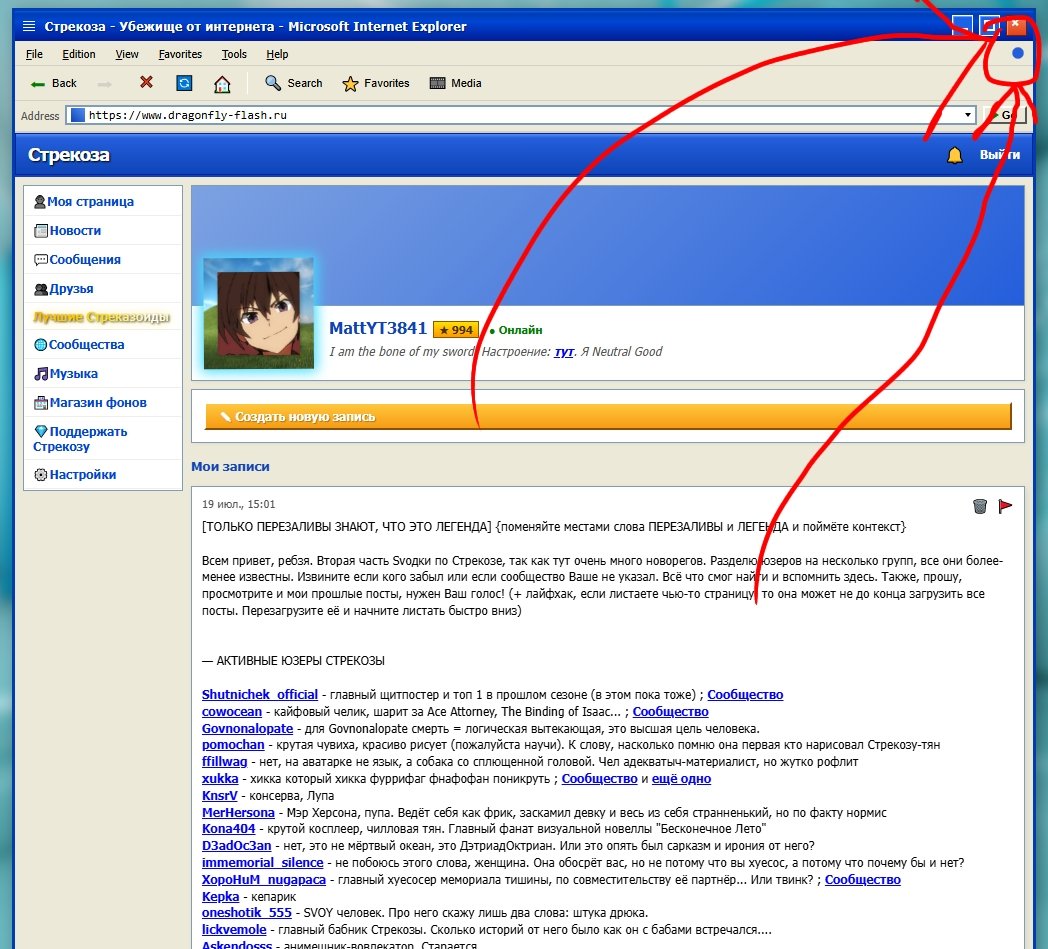Open the Home page house icon
Image resolution: width=1048 pixels, height=949 pixels.
pyautogui.click(x=222, y=84)
